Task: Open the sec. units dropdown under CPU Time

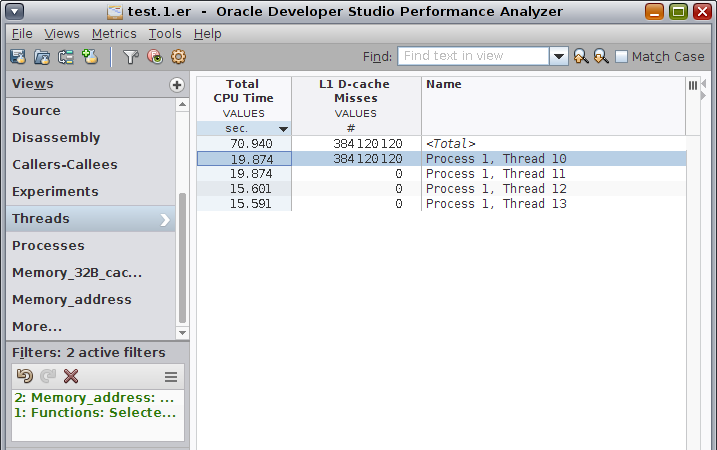Action: (x=283, y=129)
